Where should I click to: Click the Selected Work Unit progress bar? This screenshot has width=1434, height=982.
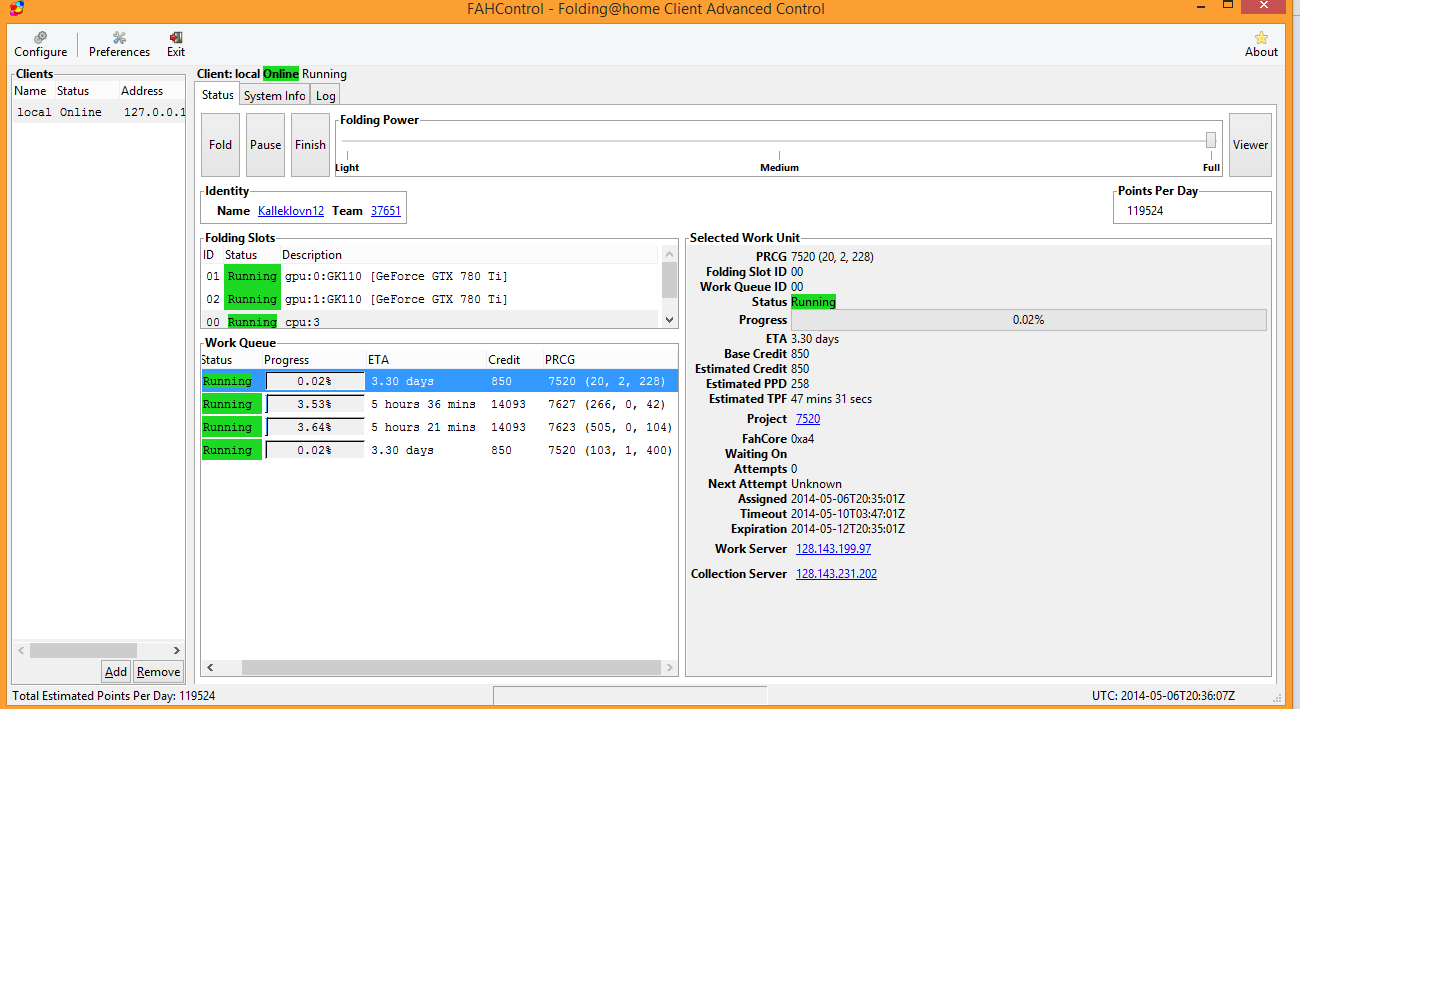pos(1028,320)
